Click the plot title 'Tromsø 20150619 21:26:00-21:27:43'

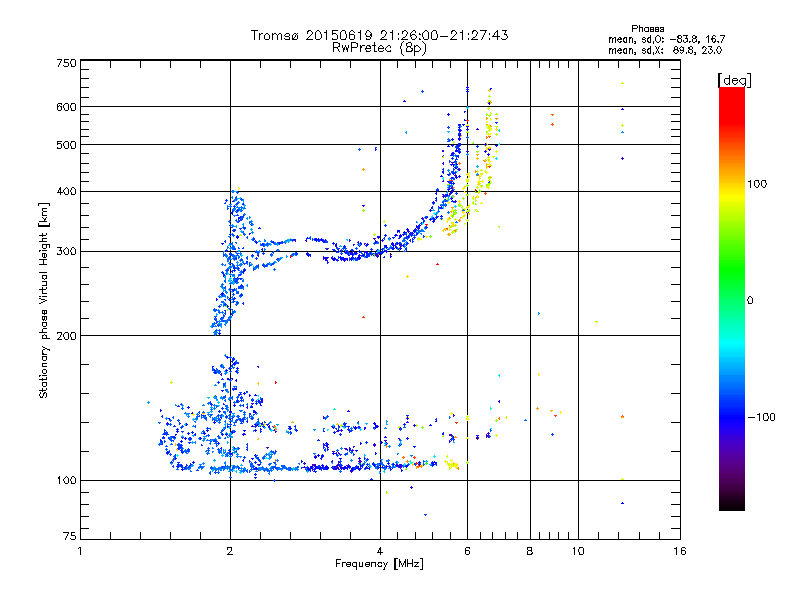click(379, 35)
